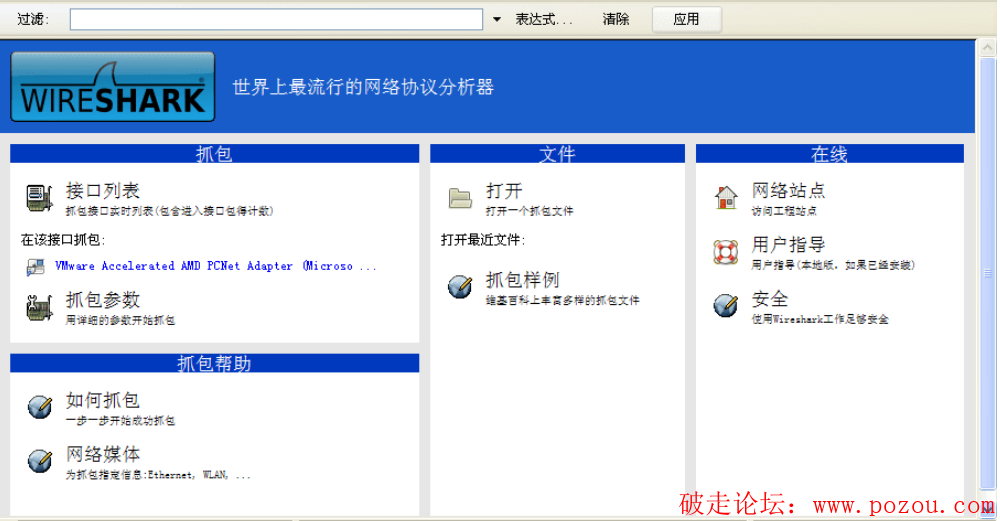Click the scrollbar up arrow
Screen dimensions: 1000x521
[x=987, y=48]
